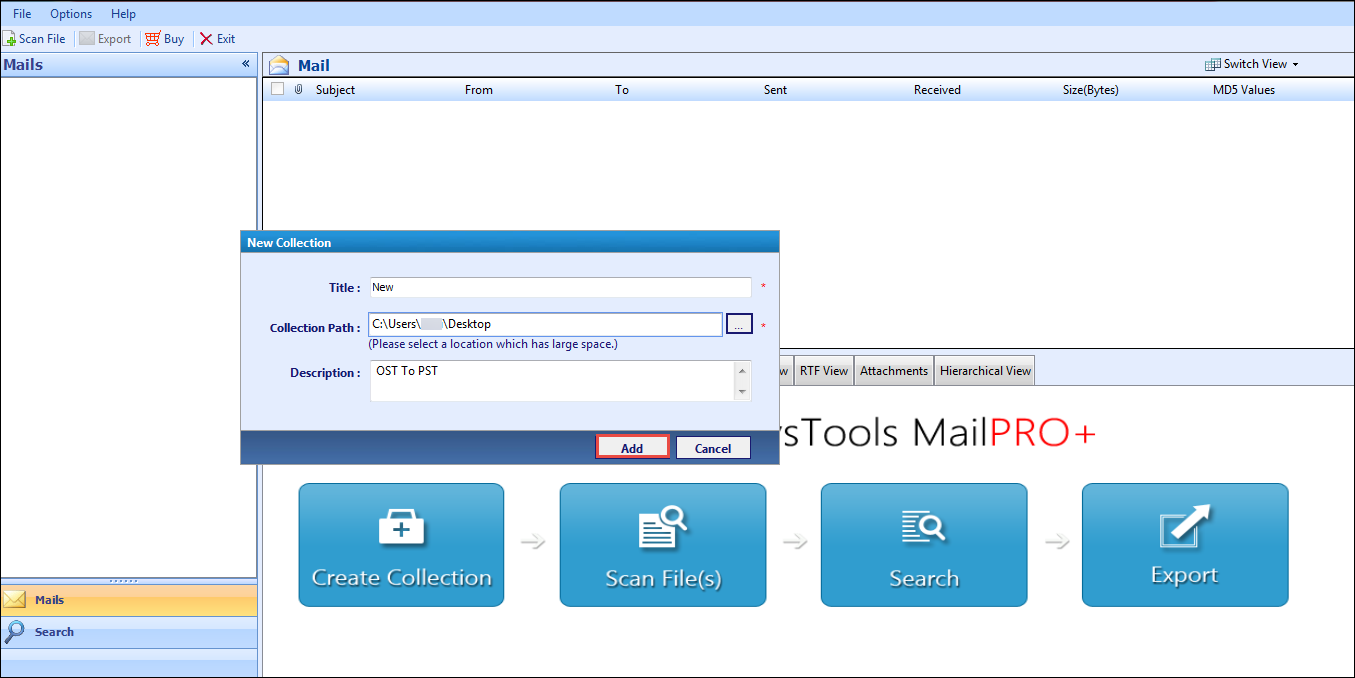Click the Export tile with arrow
Viewport: 1355px width, 678px height.
click(1185, 545)
